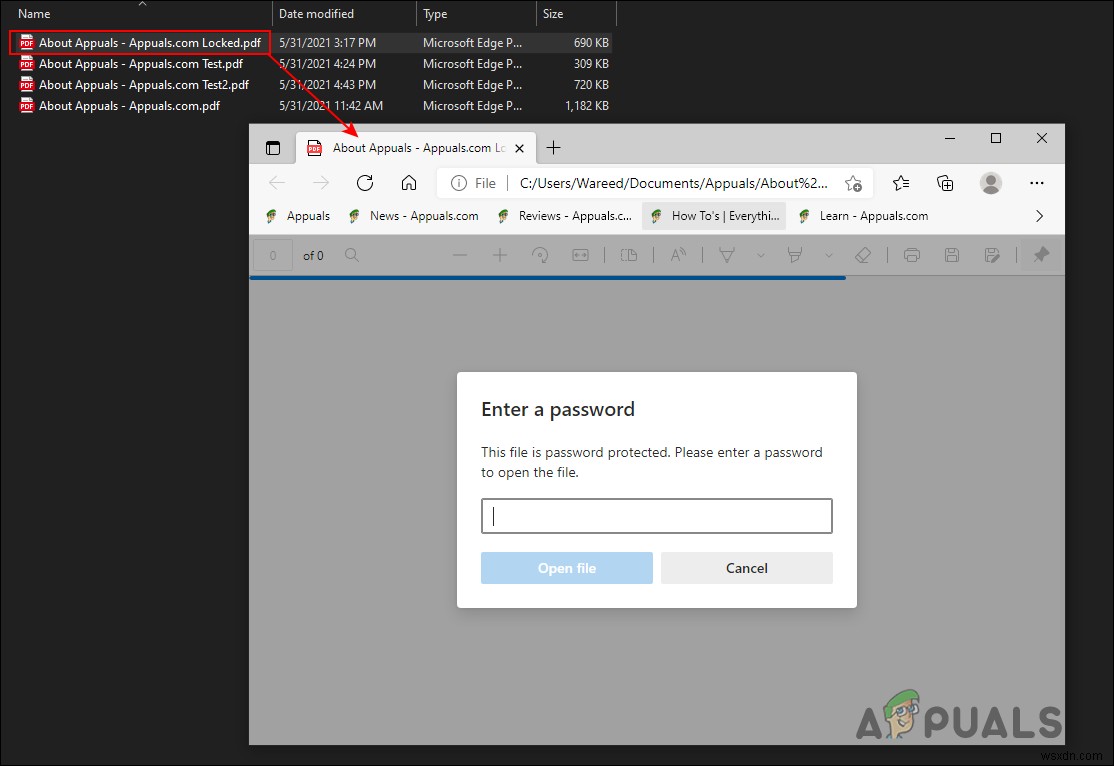Select About Appuals - Appuals.com.pdf file
Image resolution: width=1114 pixels, height=766 pixels.
pyautogui.click(x=129, y=106)
